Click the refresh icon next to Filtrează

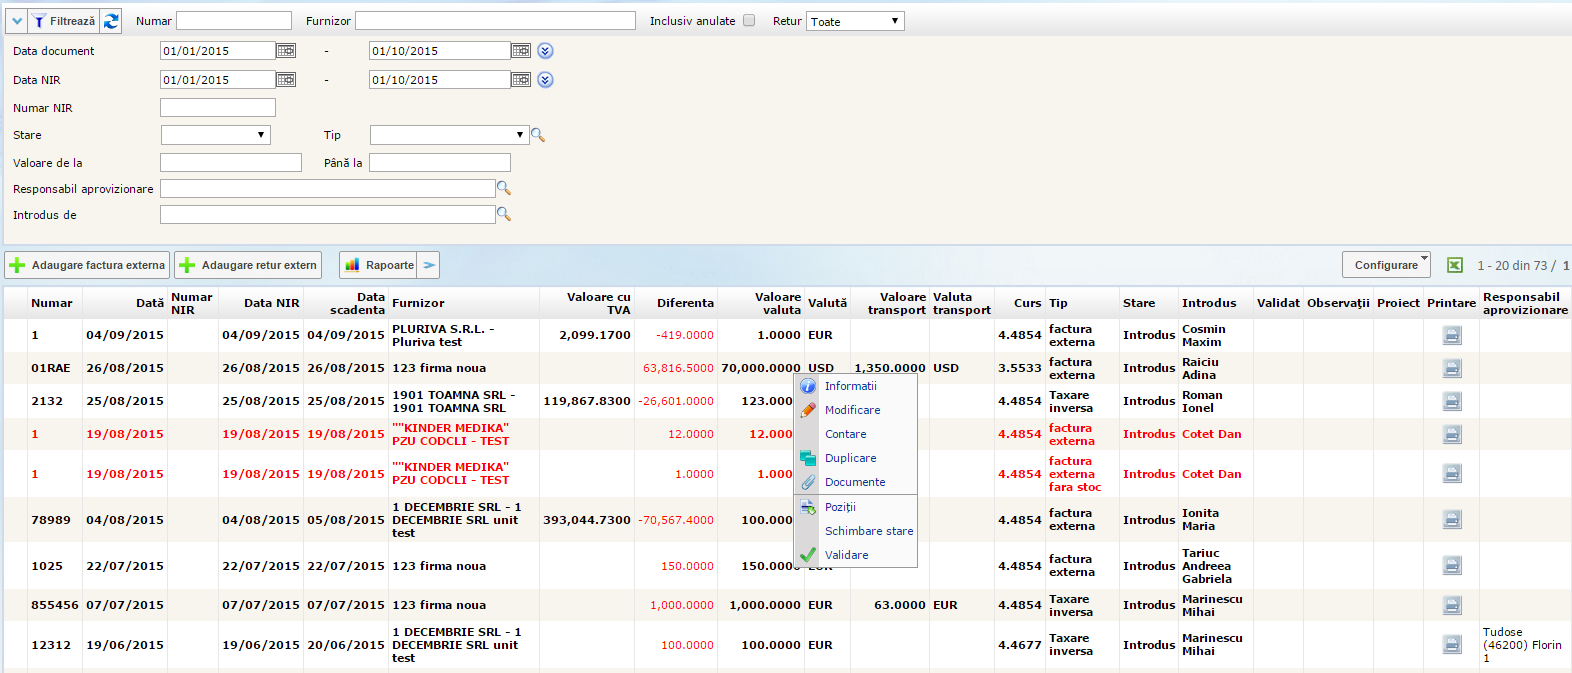pos(111,21)
